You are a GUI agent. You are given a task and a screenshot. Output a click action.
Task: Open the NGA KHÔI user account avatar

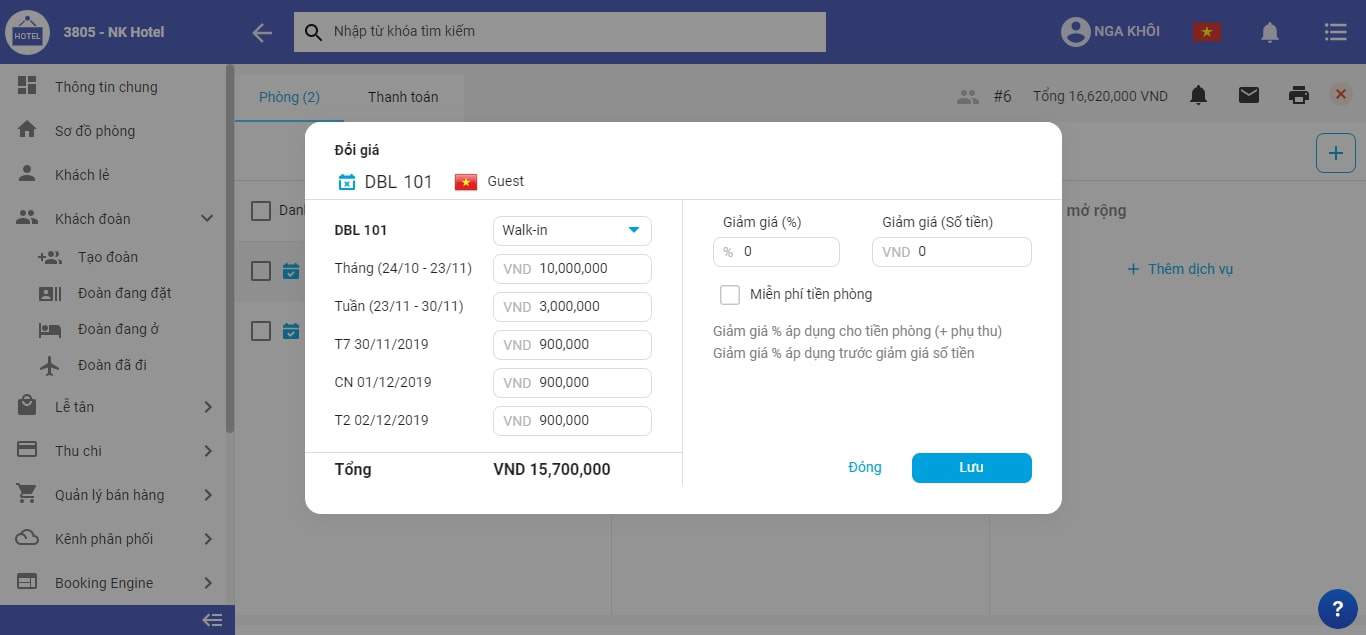pyautogui.click(x=1075, y=32)
